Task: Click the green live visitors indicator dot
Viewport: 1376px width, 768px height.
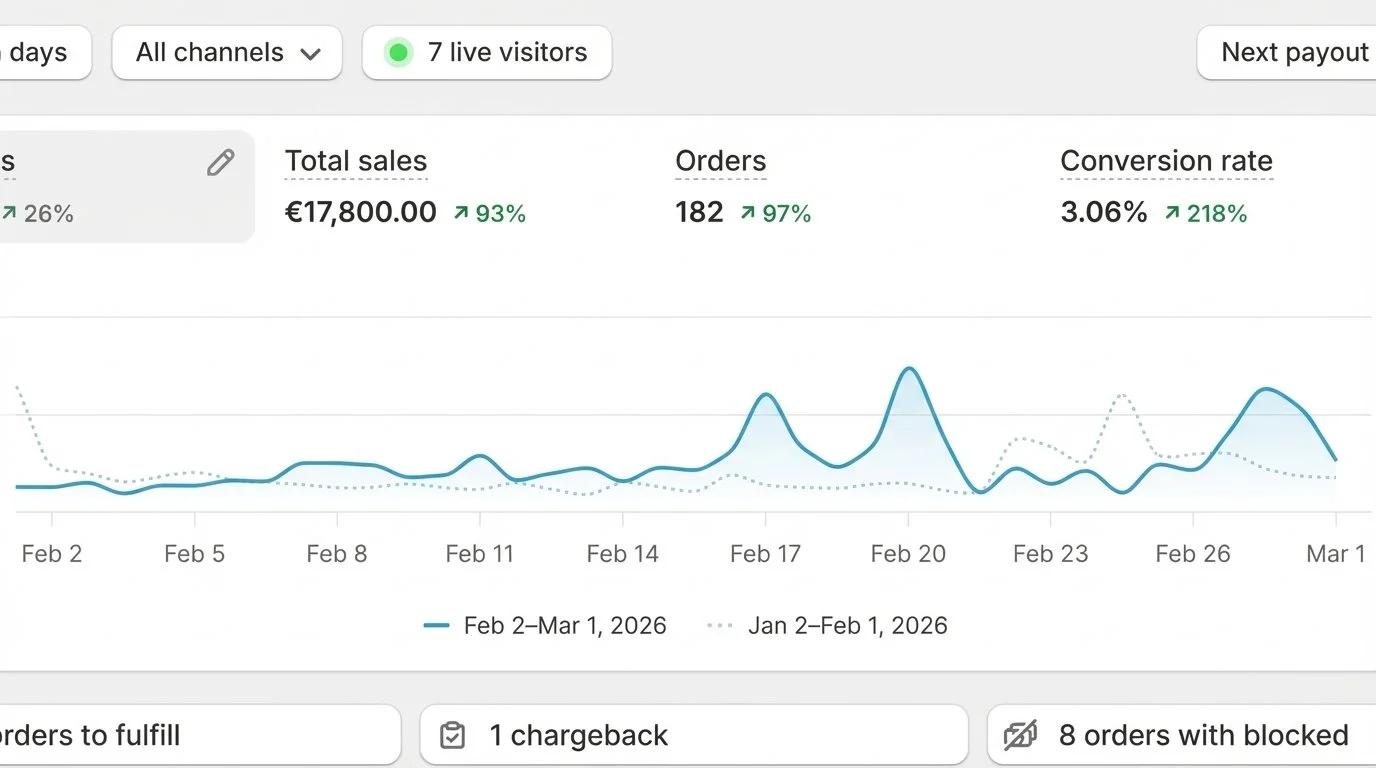Action: coord(399,50)
